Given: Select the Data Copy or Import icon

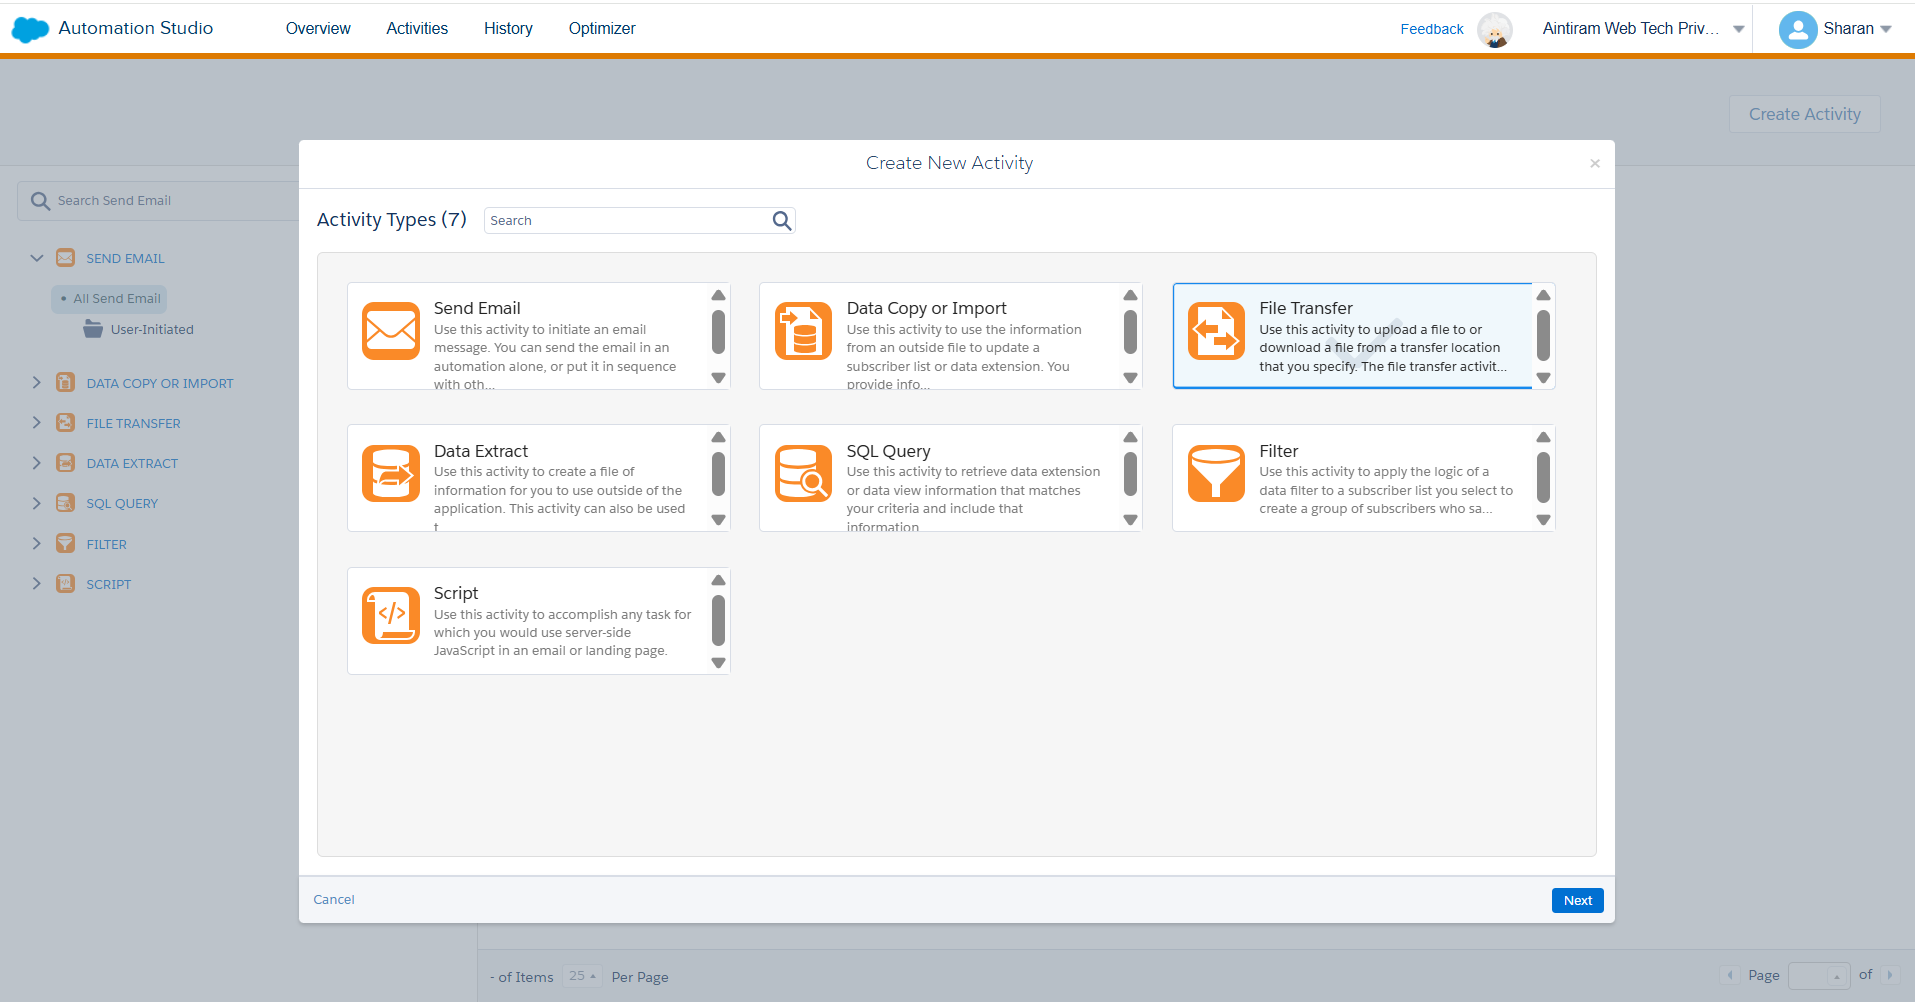Looking at the screenshot, I should pyautogui.click(x=803, y=331).
